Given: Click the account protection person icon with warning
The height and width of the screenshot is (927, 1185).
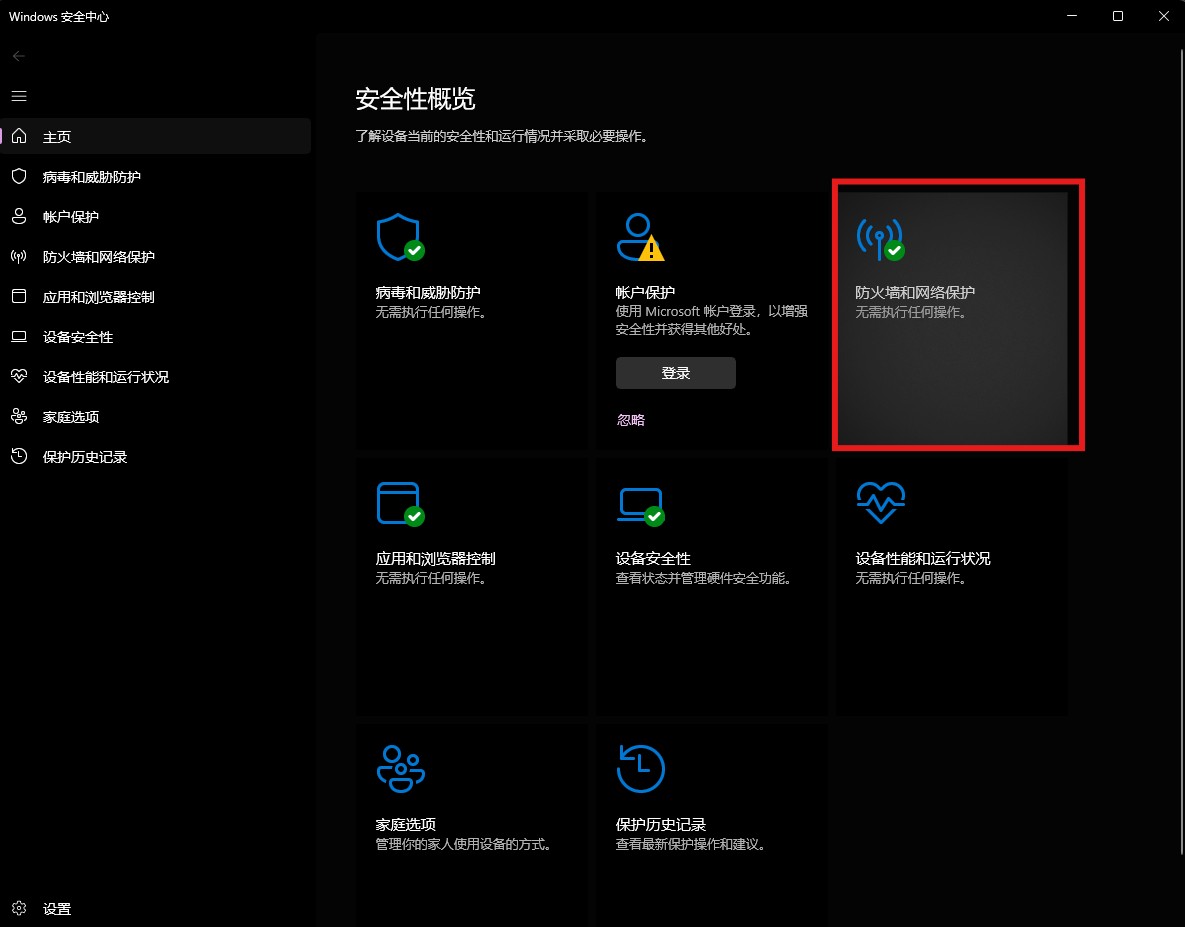Looking at the screenshot, I should coord(639,236).
